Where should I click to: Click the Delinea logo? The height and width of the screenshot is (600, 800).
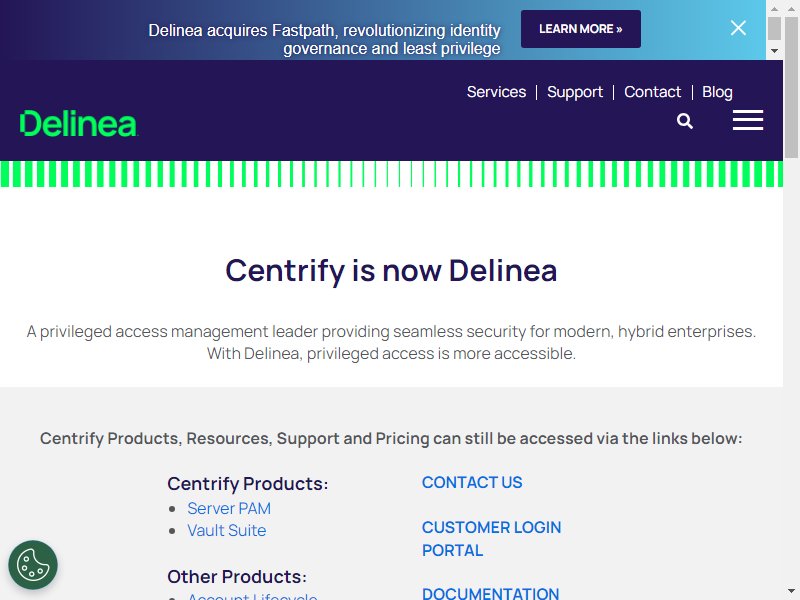pos(79,123)
